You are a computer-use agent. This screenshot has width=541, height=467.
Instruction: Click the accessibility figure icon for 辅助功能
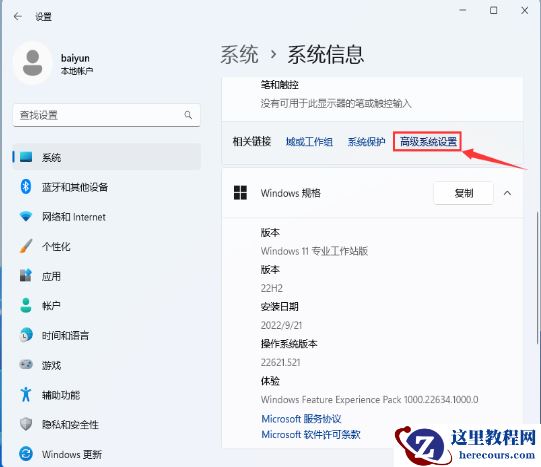click(x=26, y=394)
